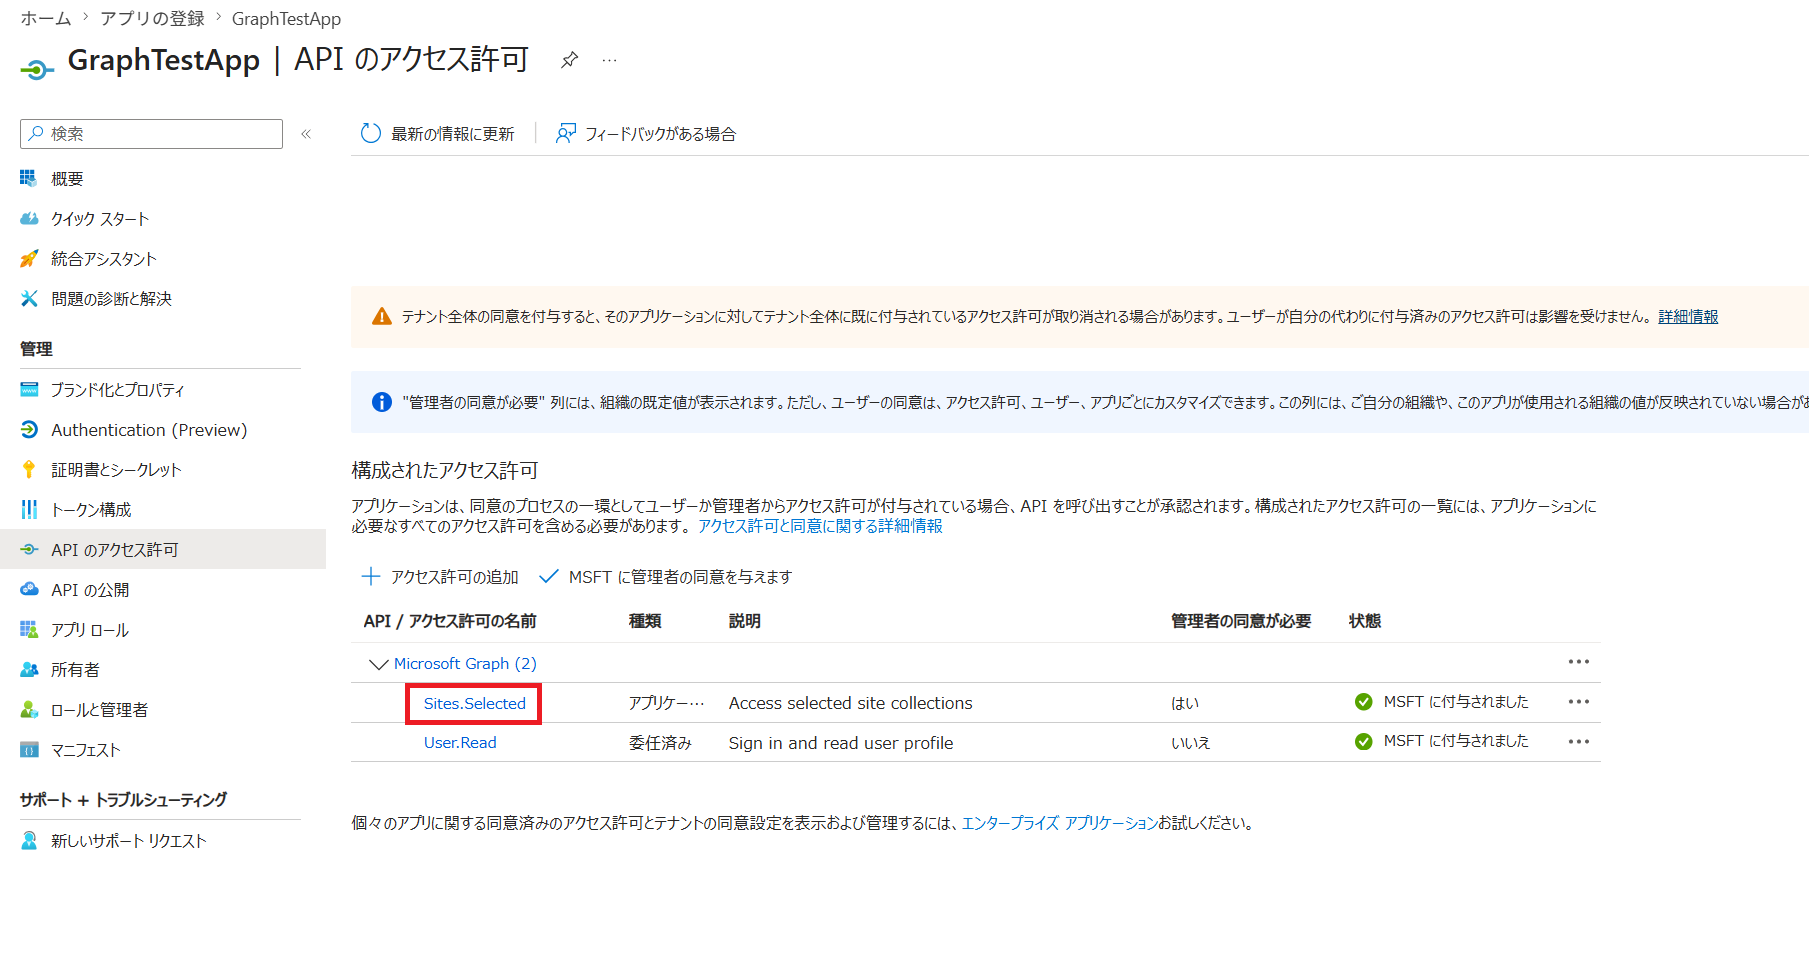Open the feedback icon フィードバックがある場合
The height and width of the screenshot is (956, 1809).
pyautogui.click(x=565, y=134)
